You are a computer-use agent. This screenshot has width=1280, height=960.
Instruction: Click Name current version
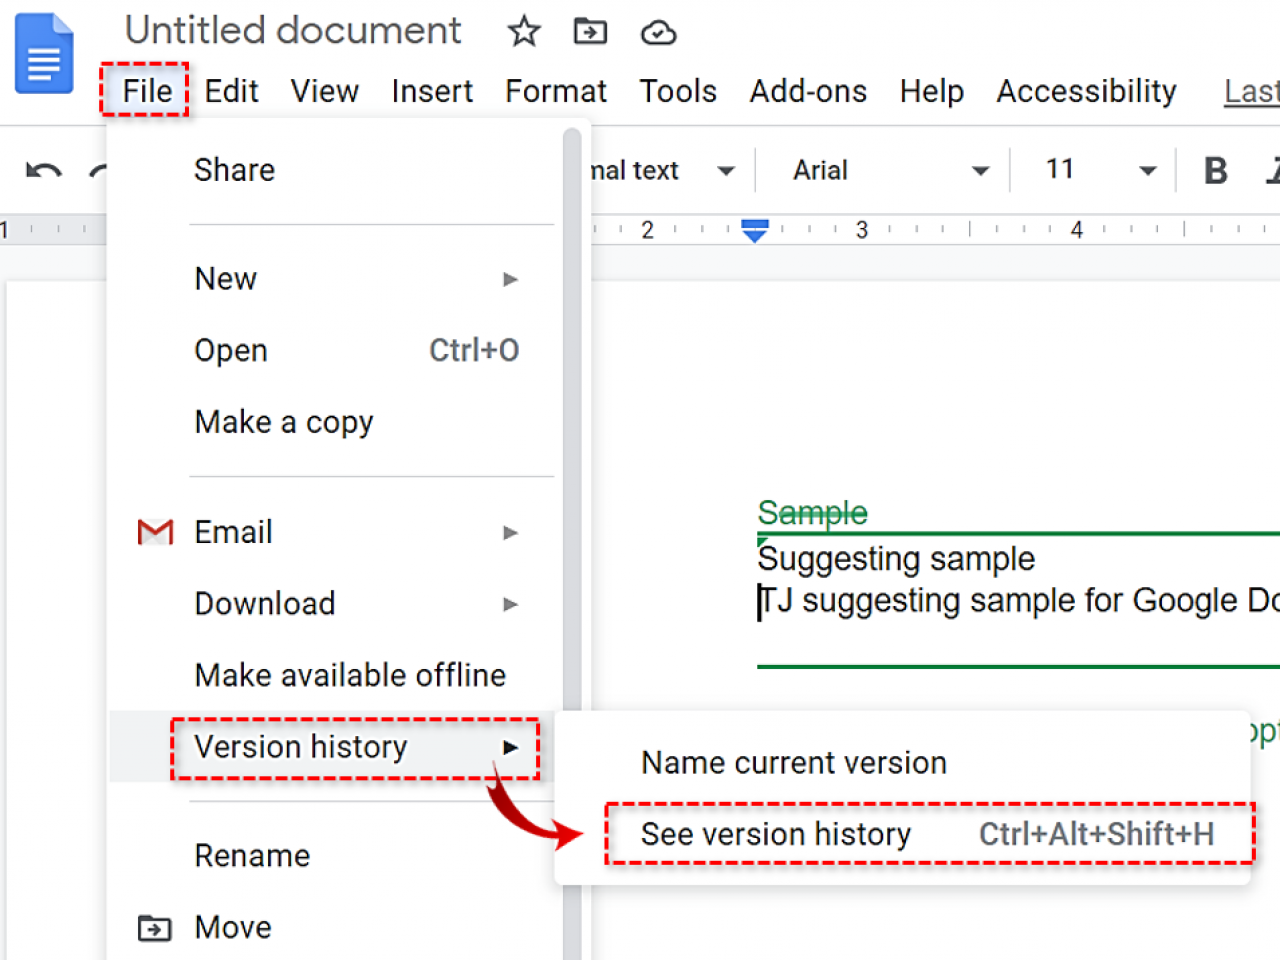pos(793,762)
